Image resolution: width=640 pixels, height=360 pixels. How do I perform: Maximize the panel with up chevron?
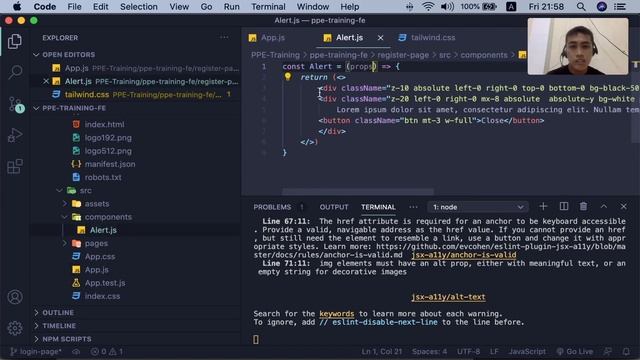604,207
